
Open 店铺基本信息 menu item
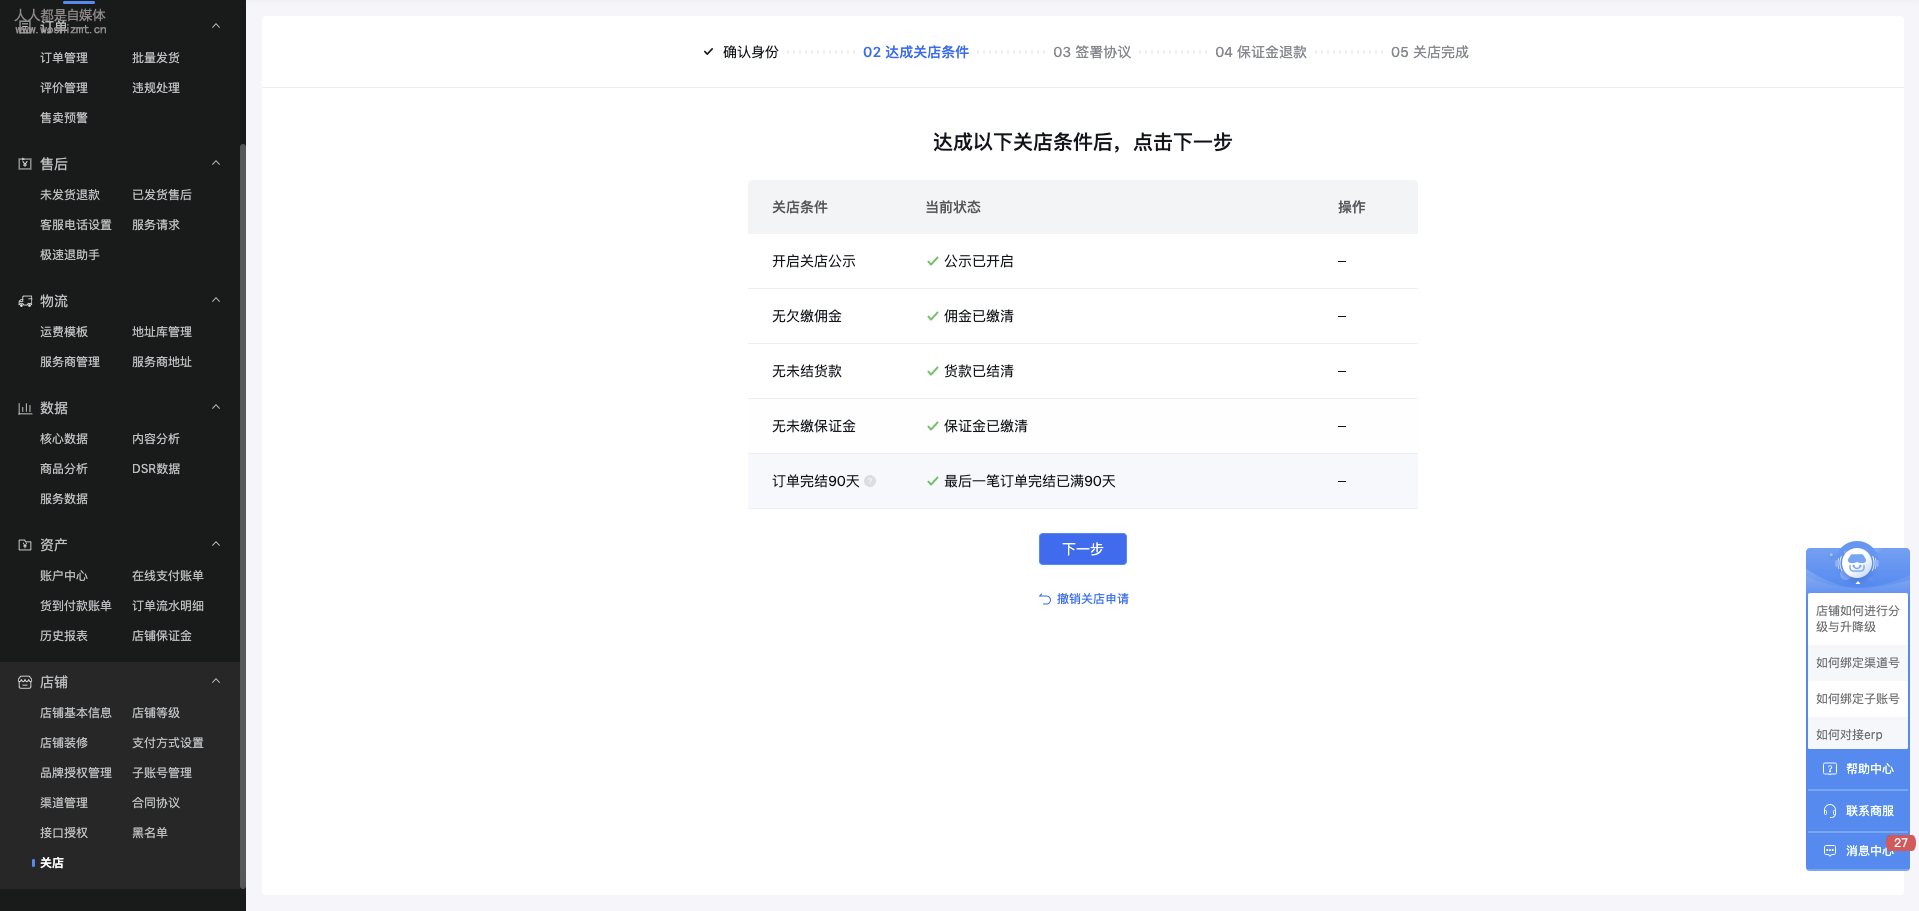pos(76,713)
